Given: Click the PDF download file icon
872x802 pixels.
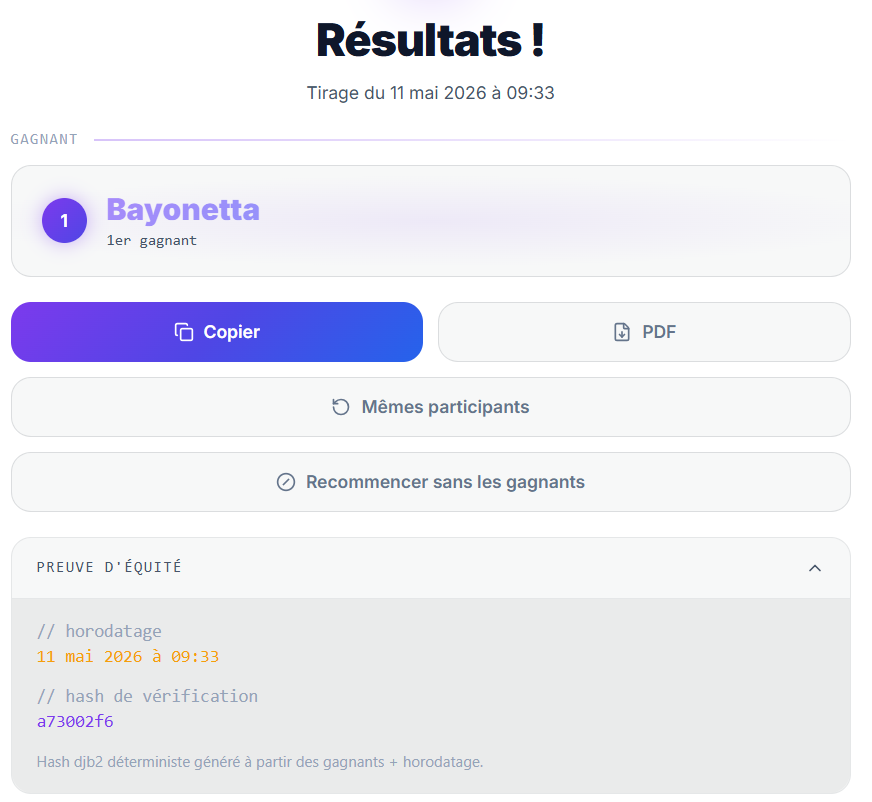Looking at the screenshot, I should (622, 332).
